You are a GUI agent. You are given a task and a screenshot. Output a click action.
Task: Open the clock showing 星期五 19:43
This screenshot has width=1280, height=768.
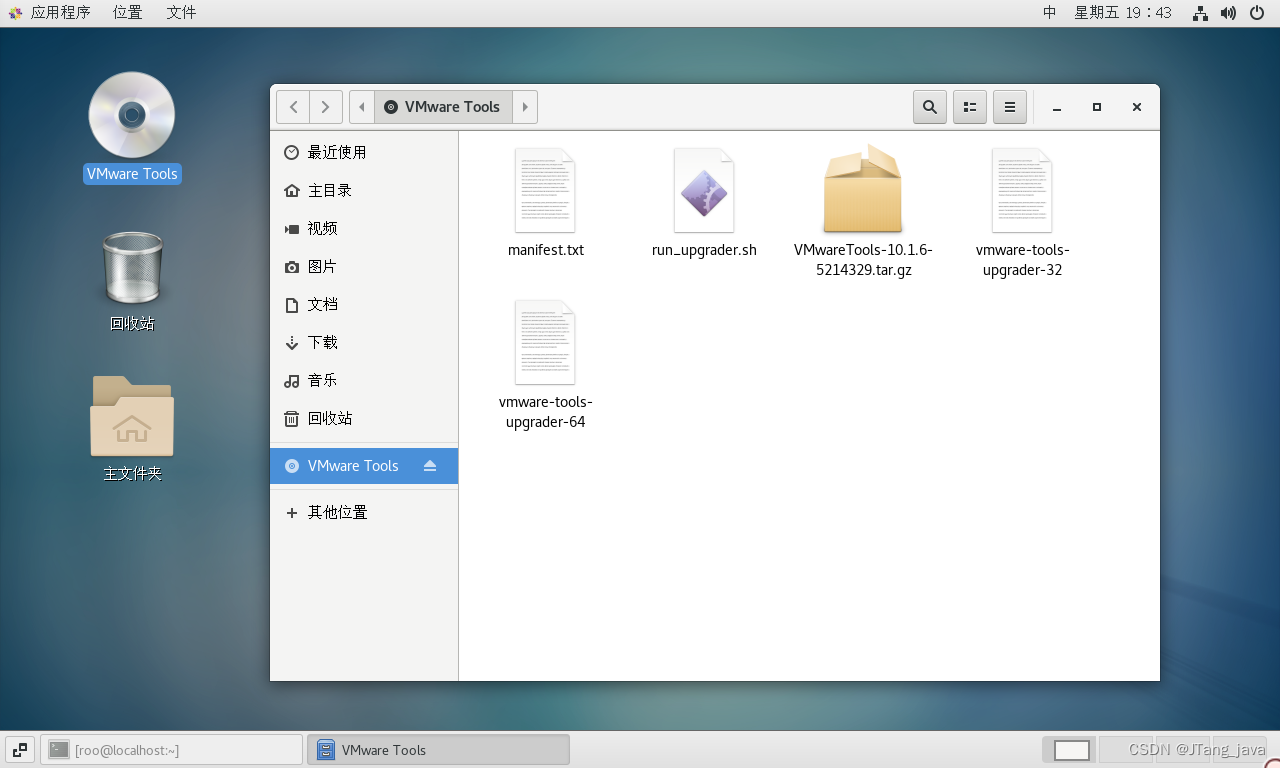[1123, 13]
